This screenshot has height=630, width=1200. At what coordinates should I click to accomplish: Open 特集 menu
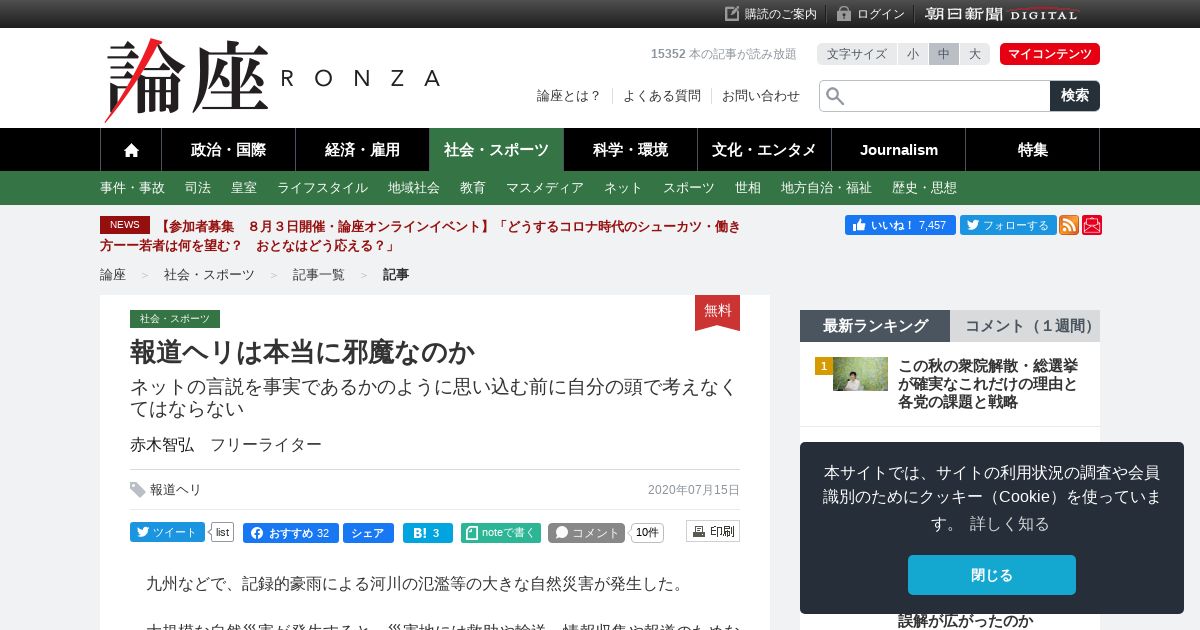point(1033,150)
